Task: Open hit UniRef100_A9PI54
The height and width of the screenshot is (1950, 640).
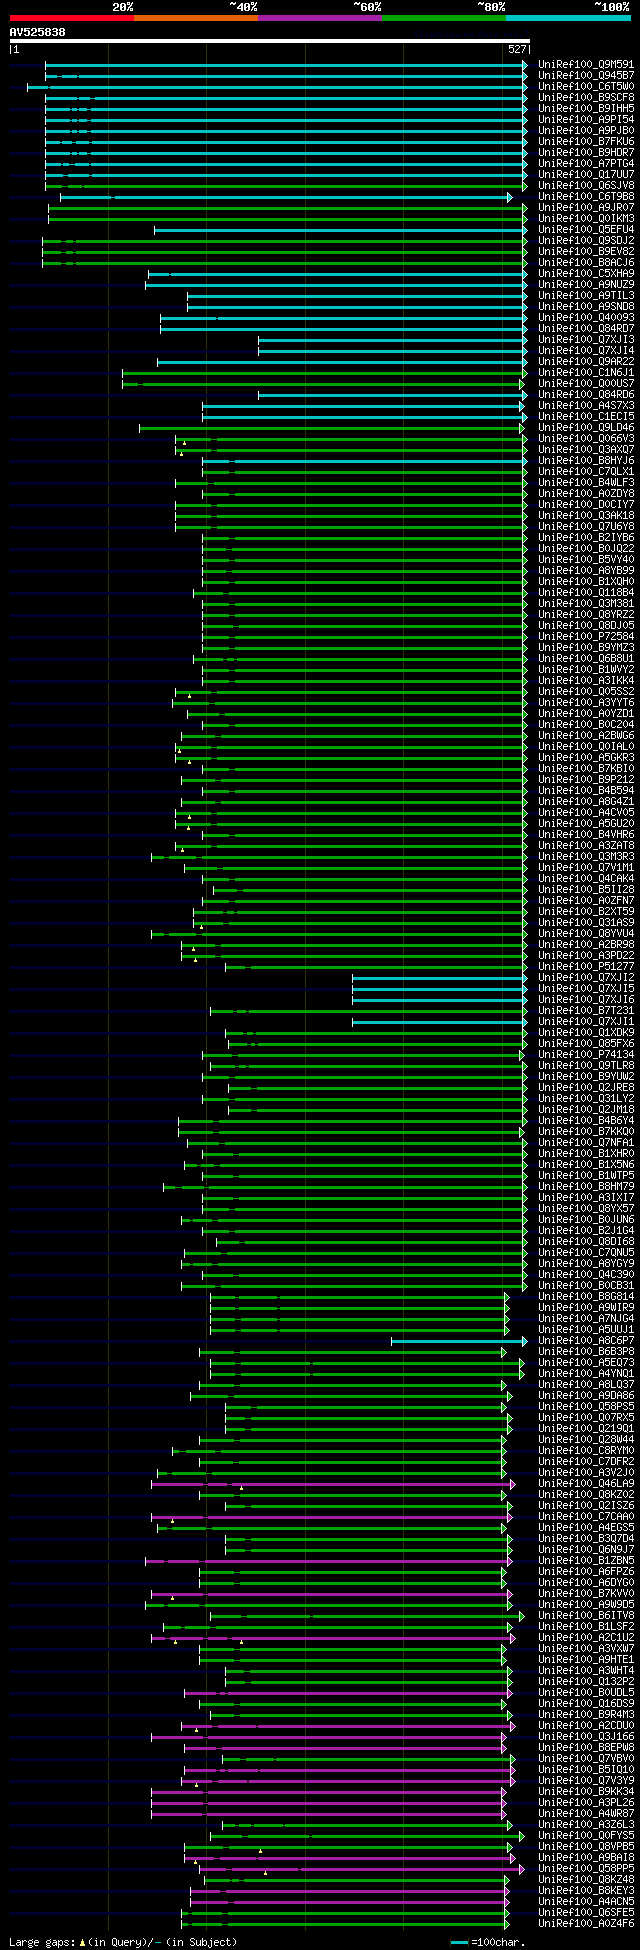Action: pos(586,119)
